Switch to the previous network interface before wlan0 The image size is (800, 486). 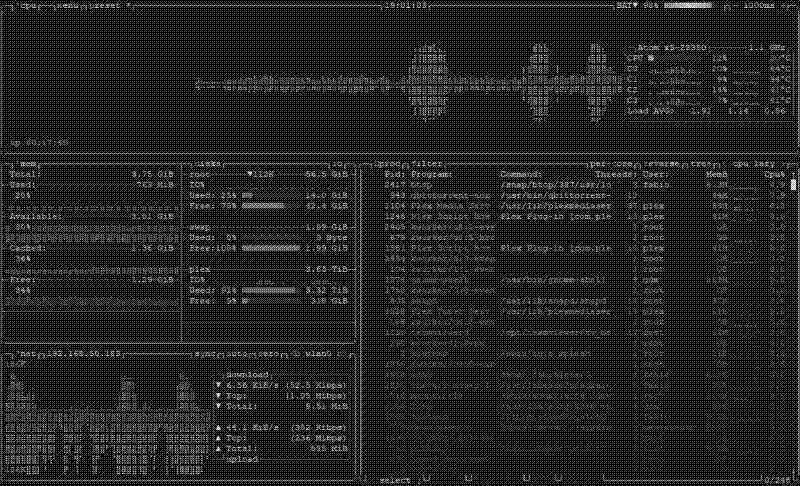296,353
